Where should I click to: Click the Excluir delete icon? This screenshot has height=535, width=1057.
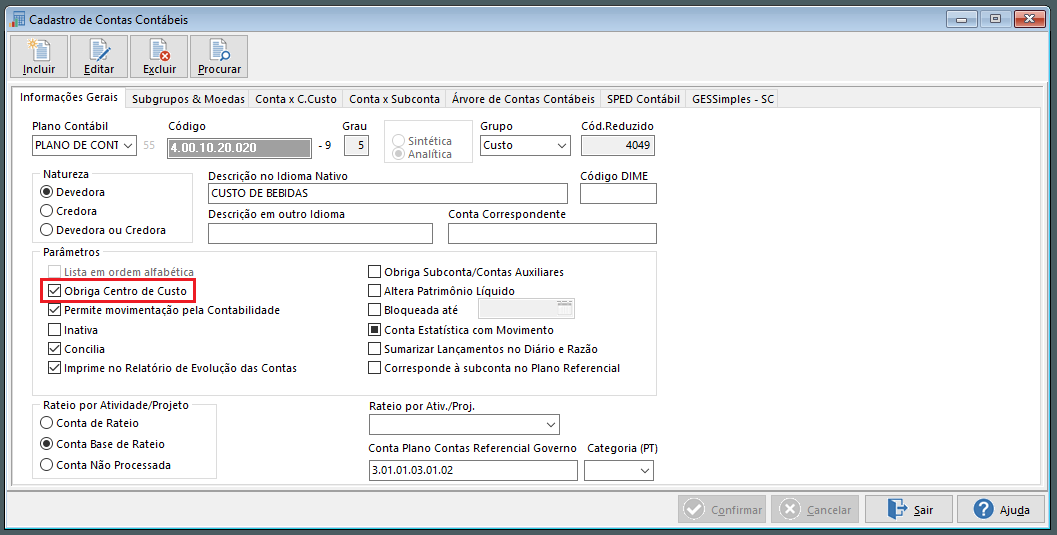pos(159,56)
